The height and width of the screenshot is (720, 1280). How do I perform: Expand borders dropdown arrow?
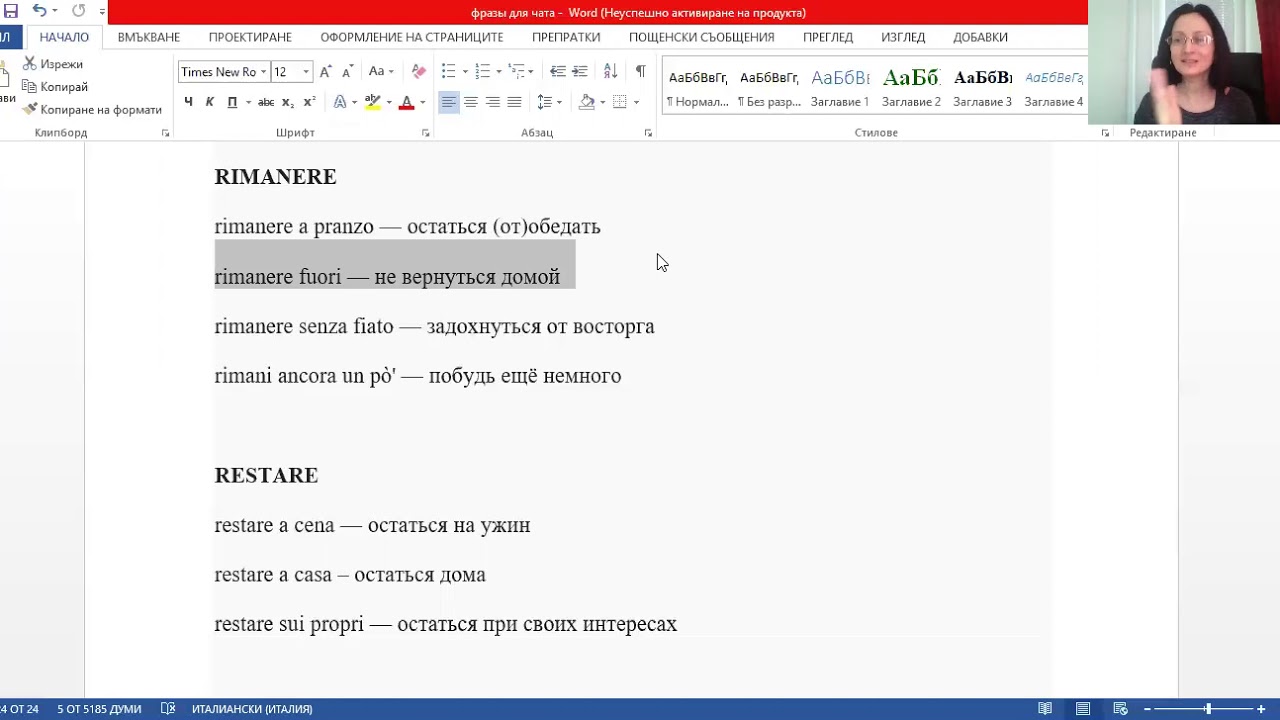coord(636,102)
